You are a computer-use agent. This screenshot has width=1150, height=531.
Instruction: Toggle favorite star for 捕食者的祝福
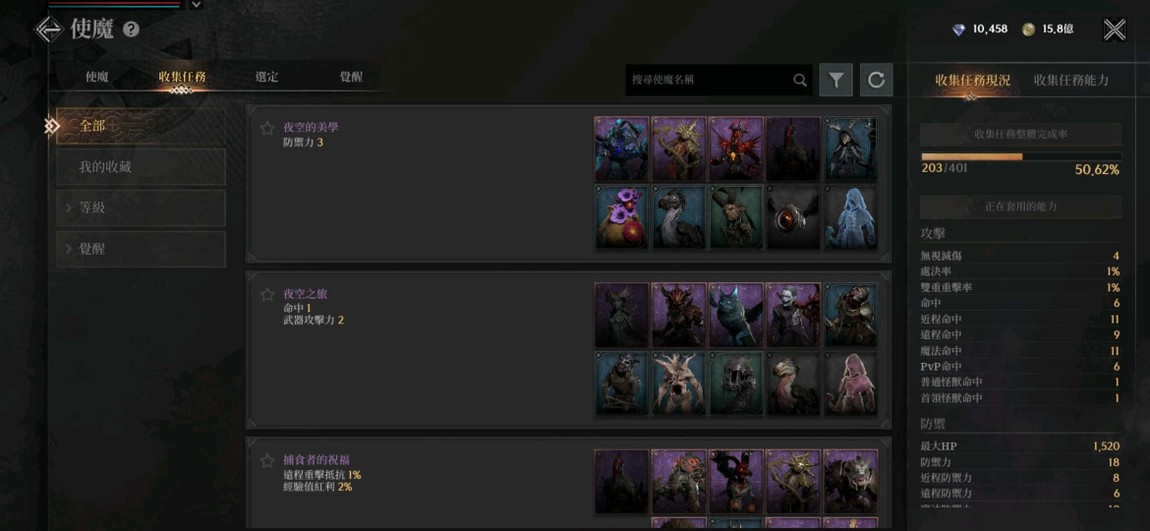point(267,461)
